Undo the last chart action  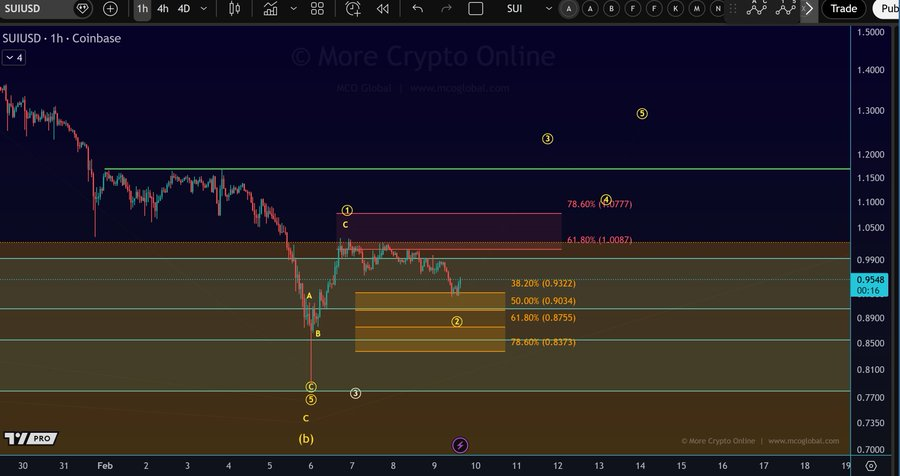(x=418, y=9)
